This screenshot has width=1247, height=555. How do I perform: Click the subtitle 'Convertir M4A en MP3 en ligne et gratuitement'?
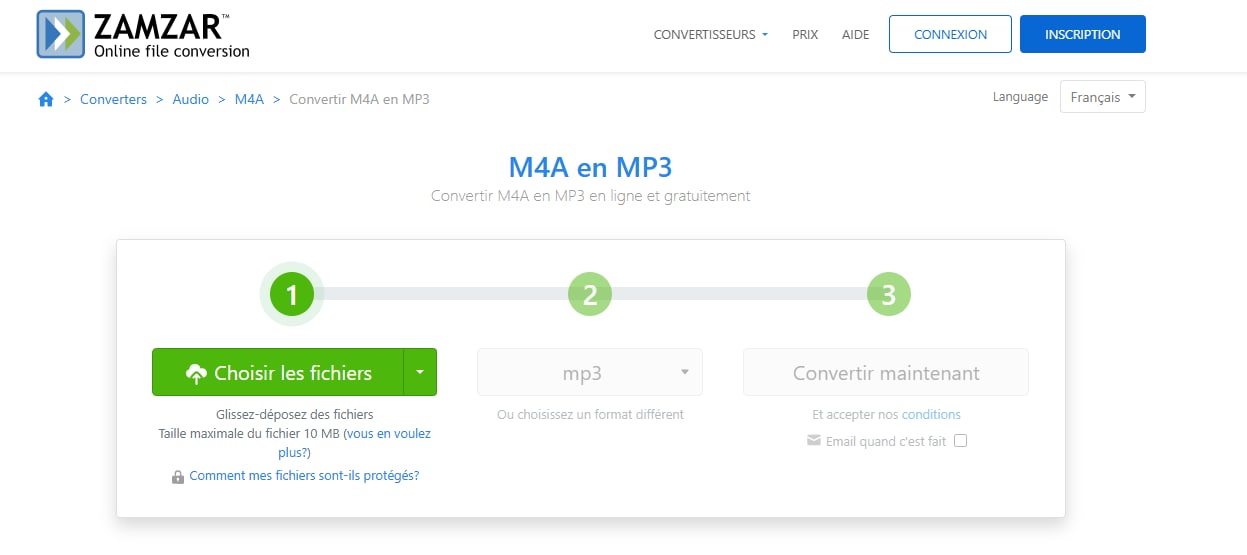coord(590,196)
